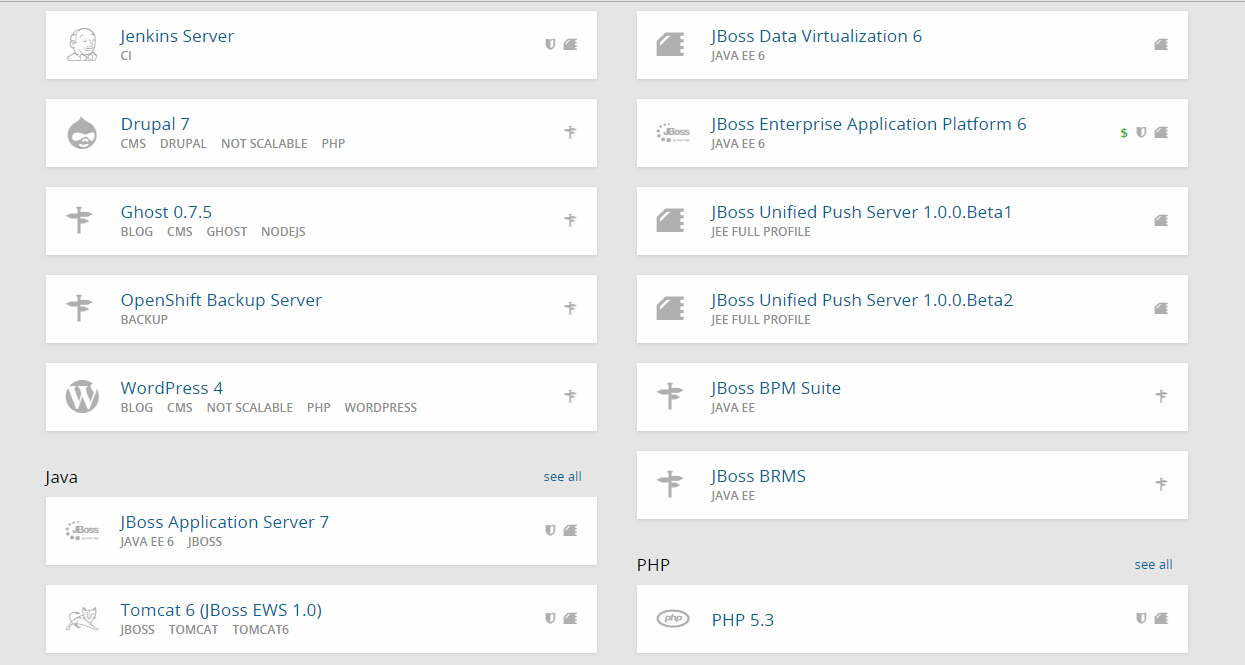
Task: Click the Drupal 7 droplet logo
Action: pyautogui.click(x=81, y=133)
